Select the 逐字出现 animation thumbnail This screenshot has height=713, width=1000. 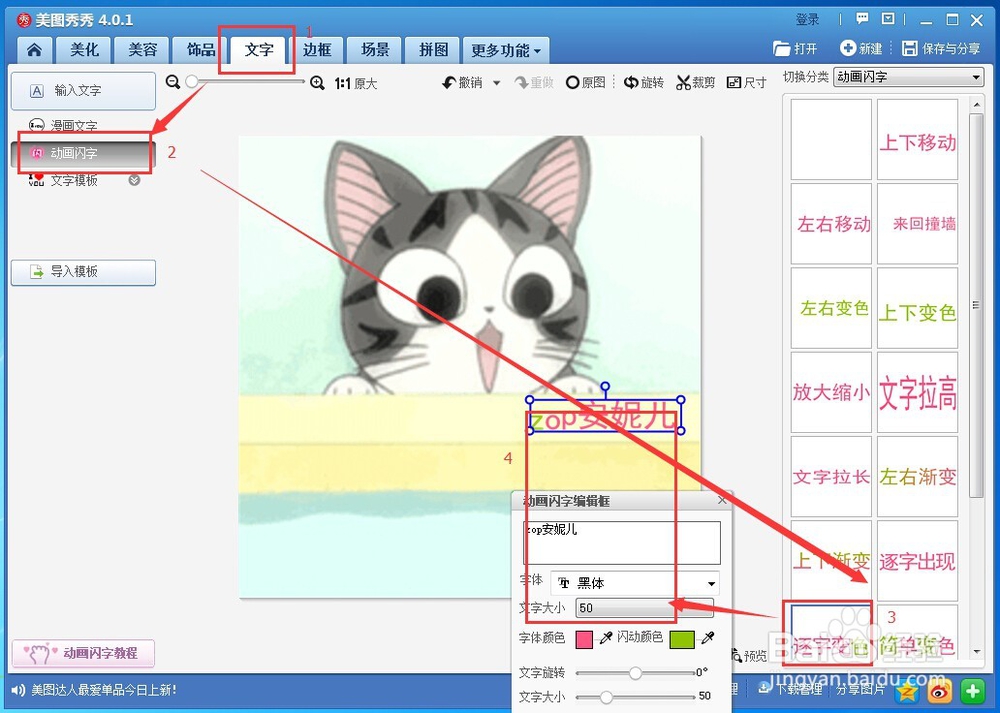[x=917, y=561]
